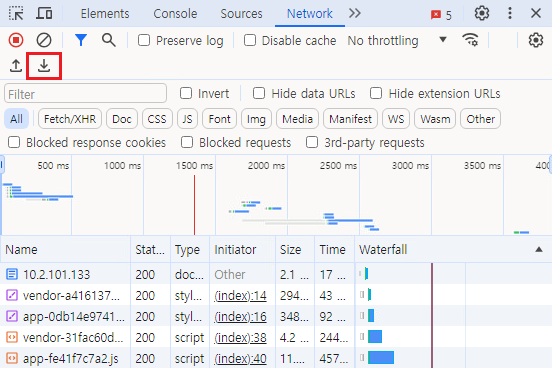Check Disable cache option
This screenshot has height=368, width=552.
[250, 40]
